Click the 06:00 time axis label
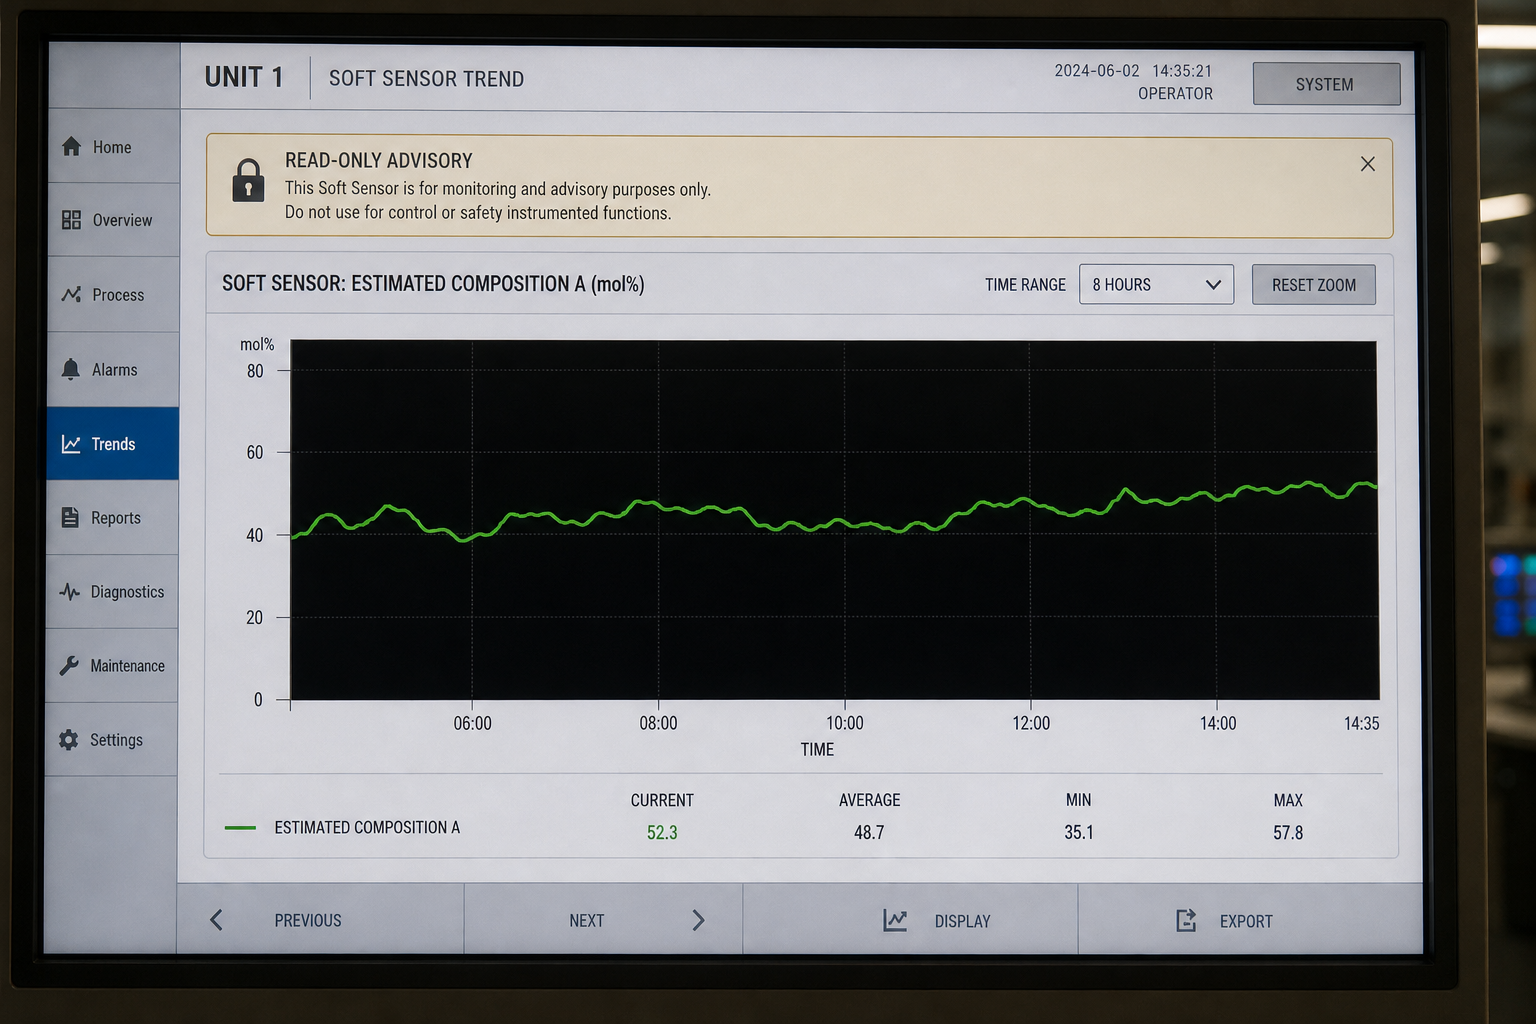1536x1024 pixels. (x=472, y=723)
